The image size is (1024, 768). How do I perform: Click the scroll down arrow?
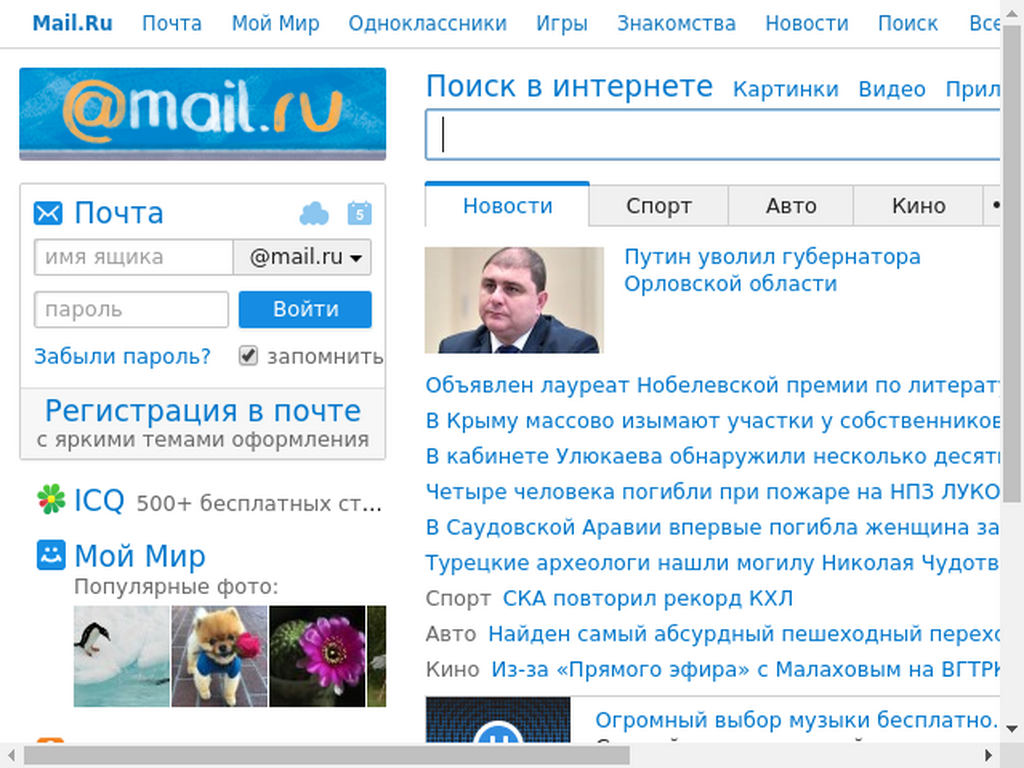click(x=1012, y=728)
